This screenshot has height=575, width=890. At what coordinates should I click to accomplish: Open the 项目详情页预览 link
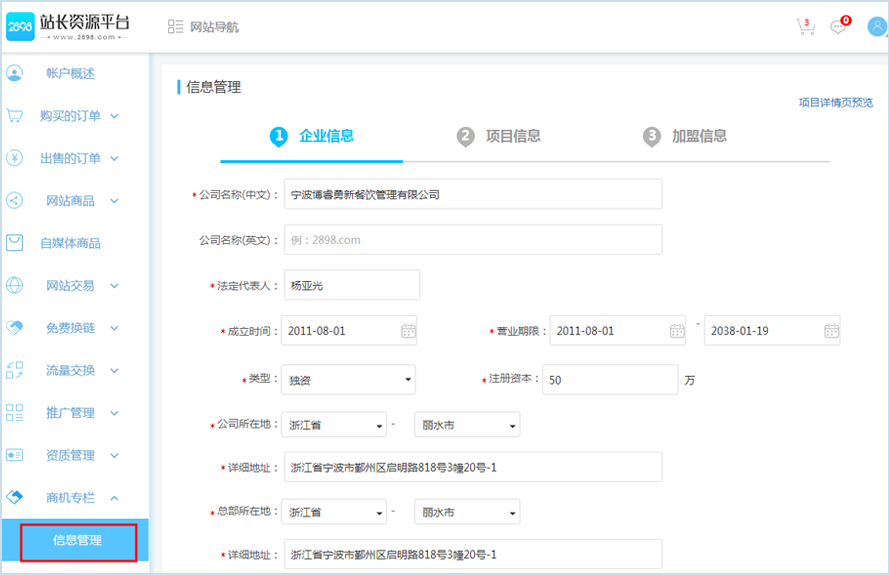coord(835,103)
